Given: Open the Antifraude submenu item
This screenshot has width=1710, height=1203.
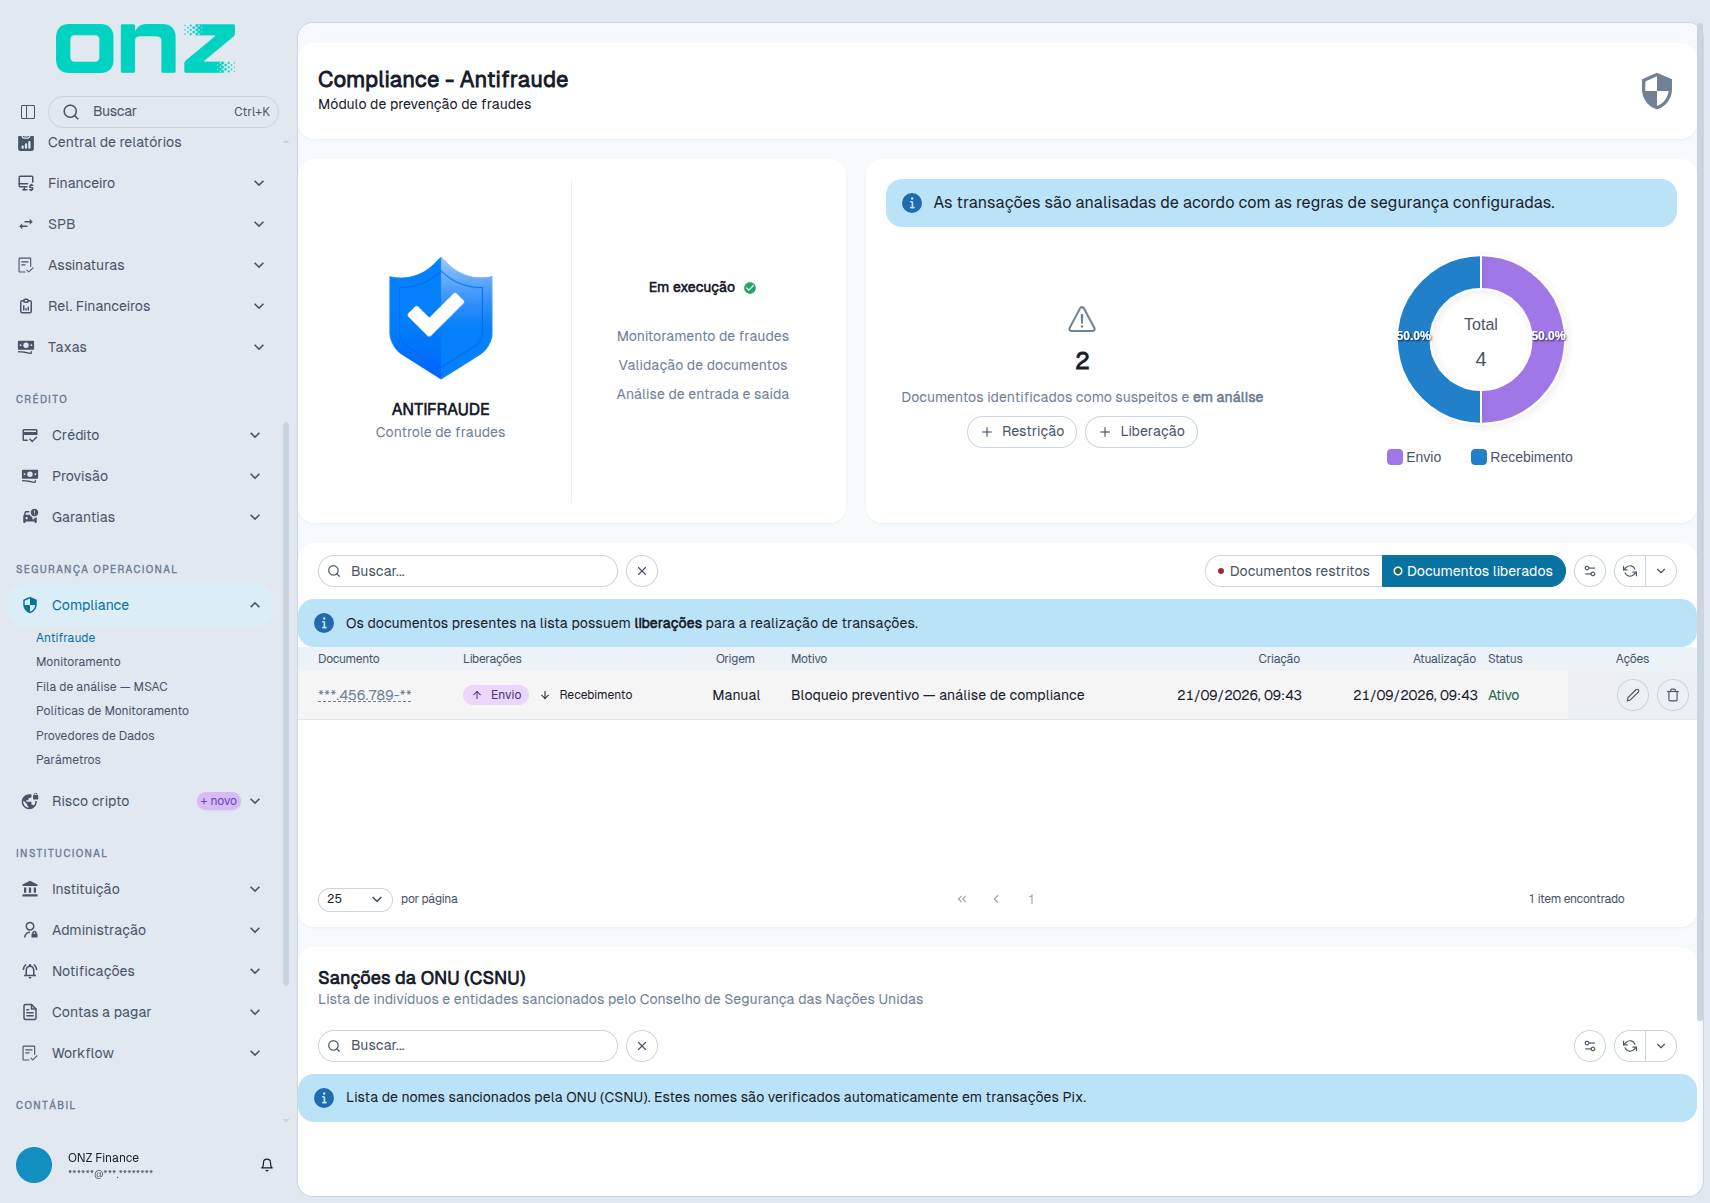Looking at the screenshot, I should tap(66, 638).
